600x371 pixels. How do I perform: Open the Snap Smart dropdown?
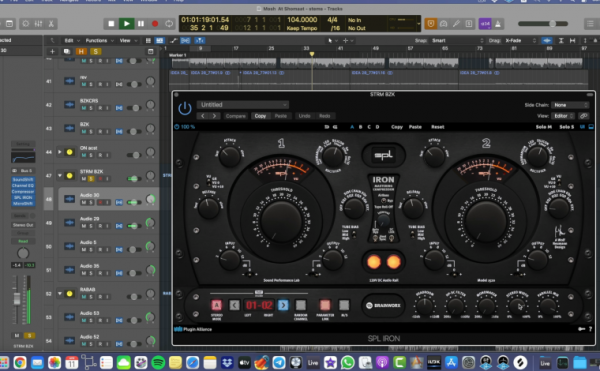pos(458,41)
